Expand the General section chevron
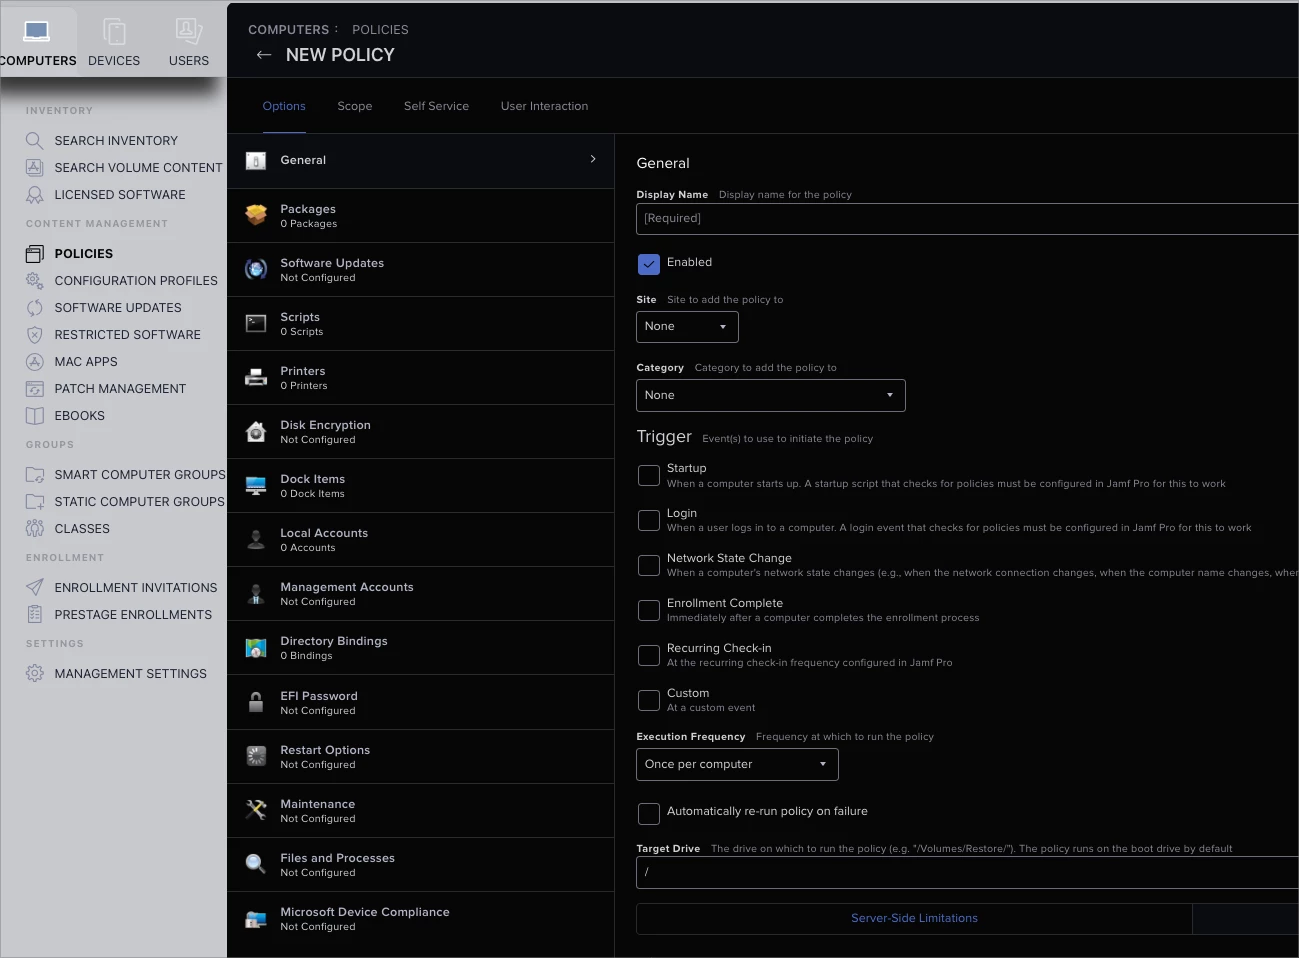 pos(593,159)
